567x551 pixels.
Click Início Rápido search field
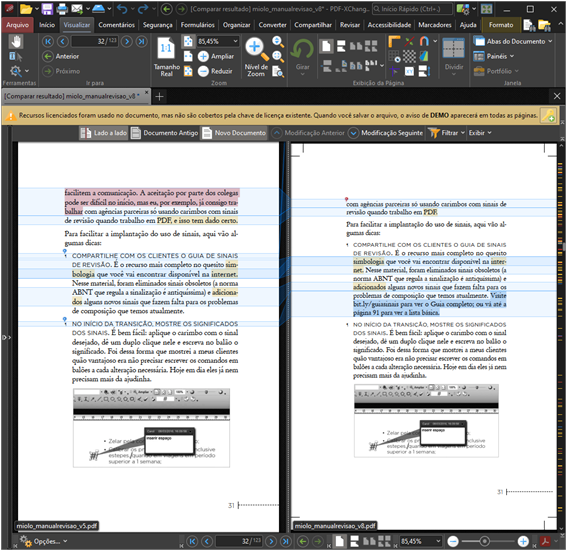point(412,9)
